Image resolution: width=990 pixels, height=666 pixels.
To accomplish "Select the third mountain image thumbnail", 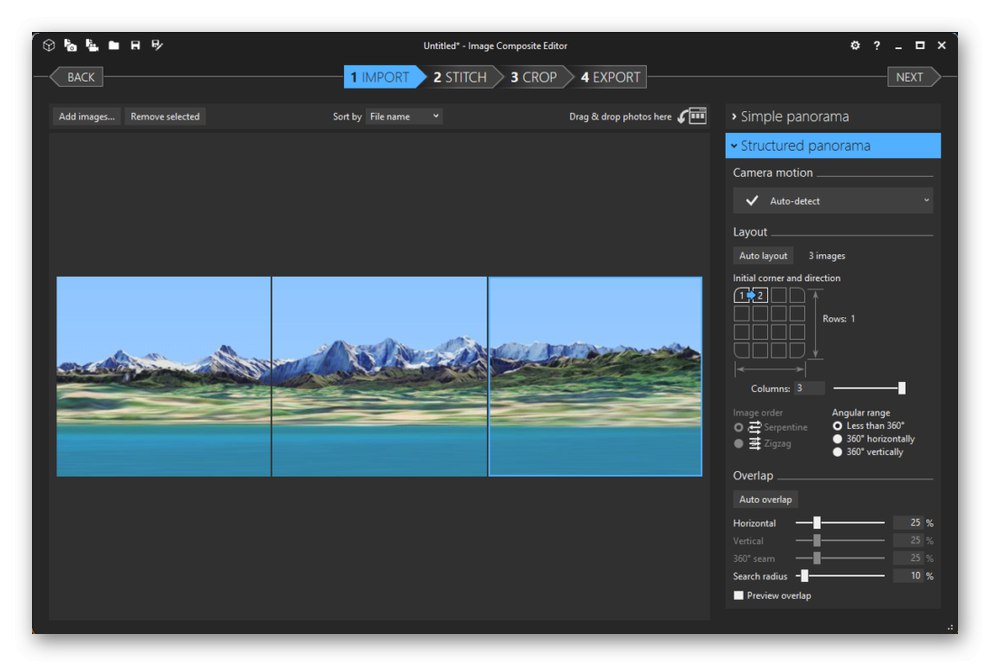I will click(595, 376).
